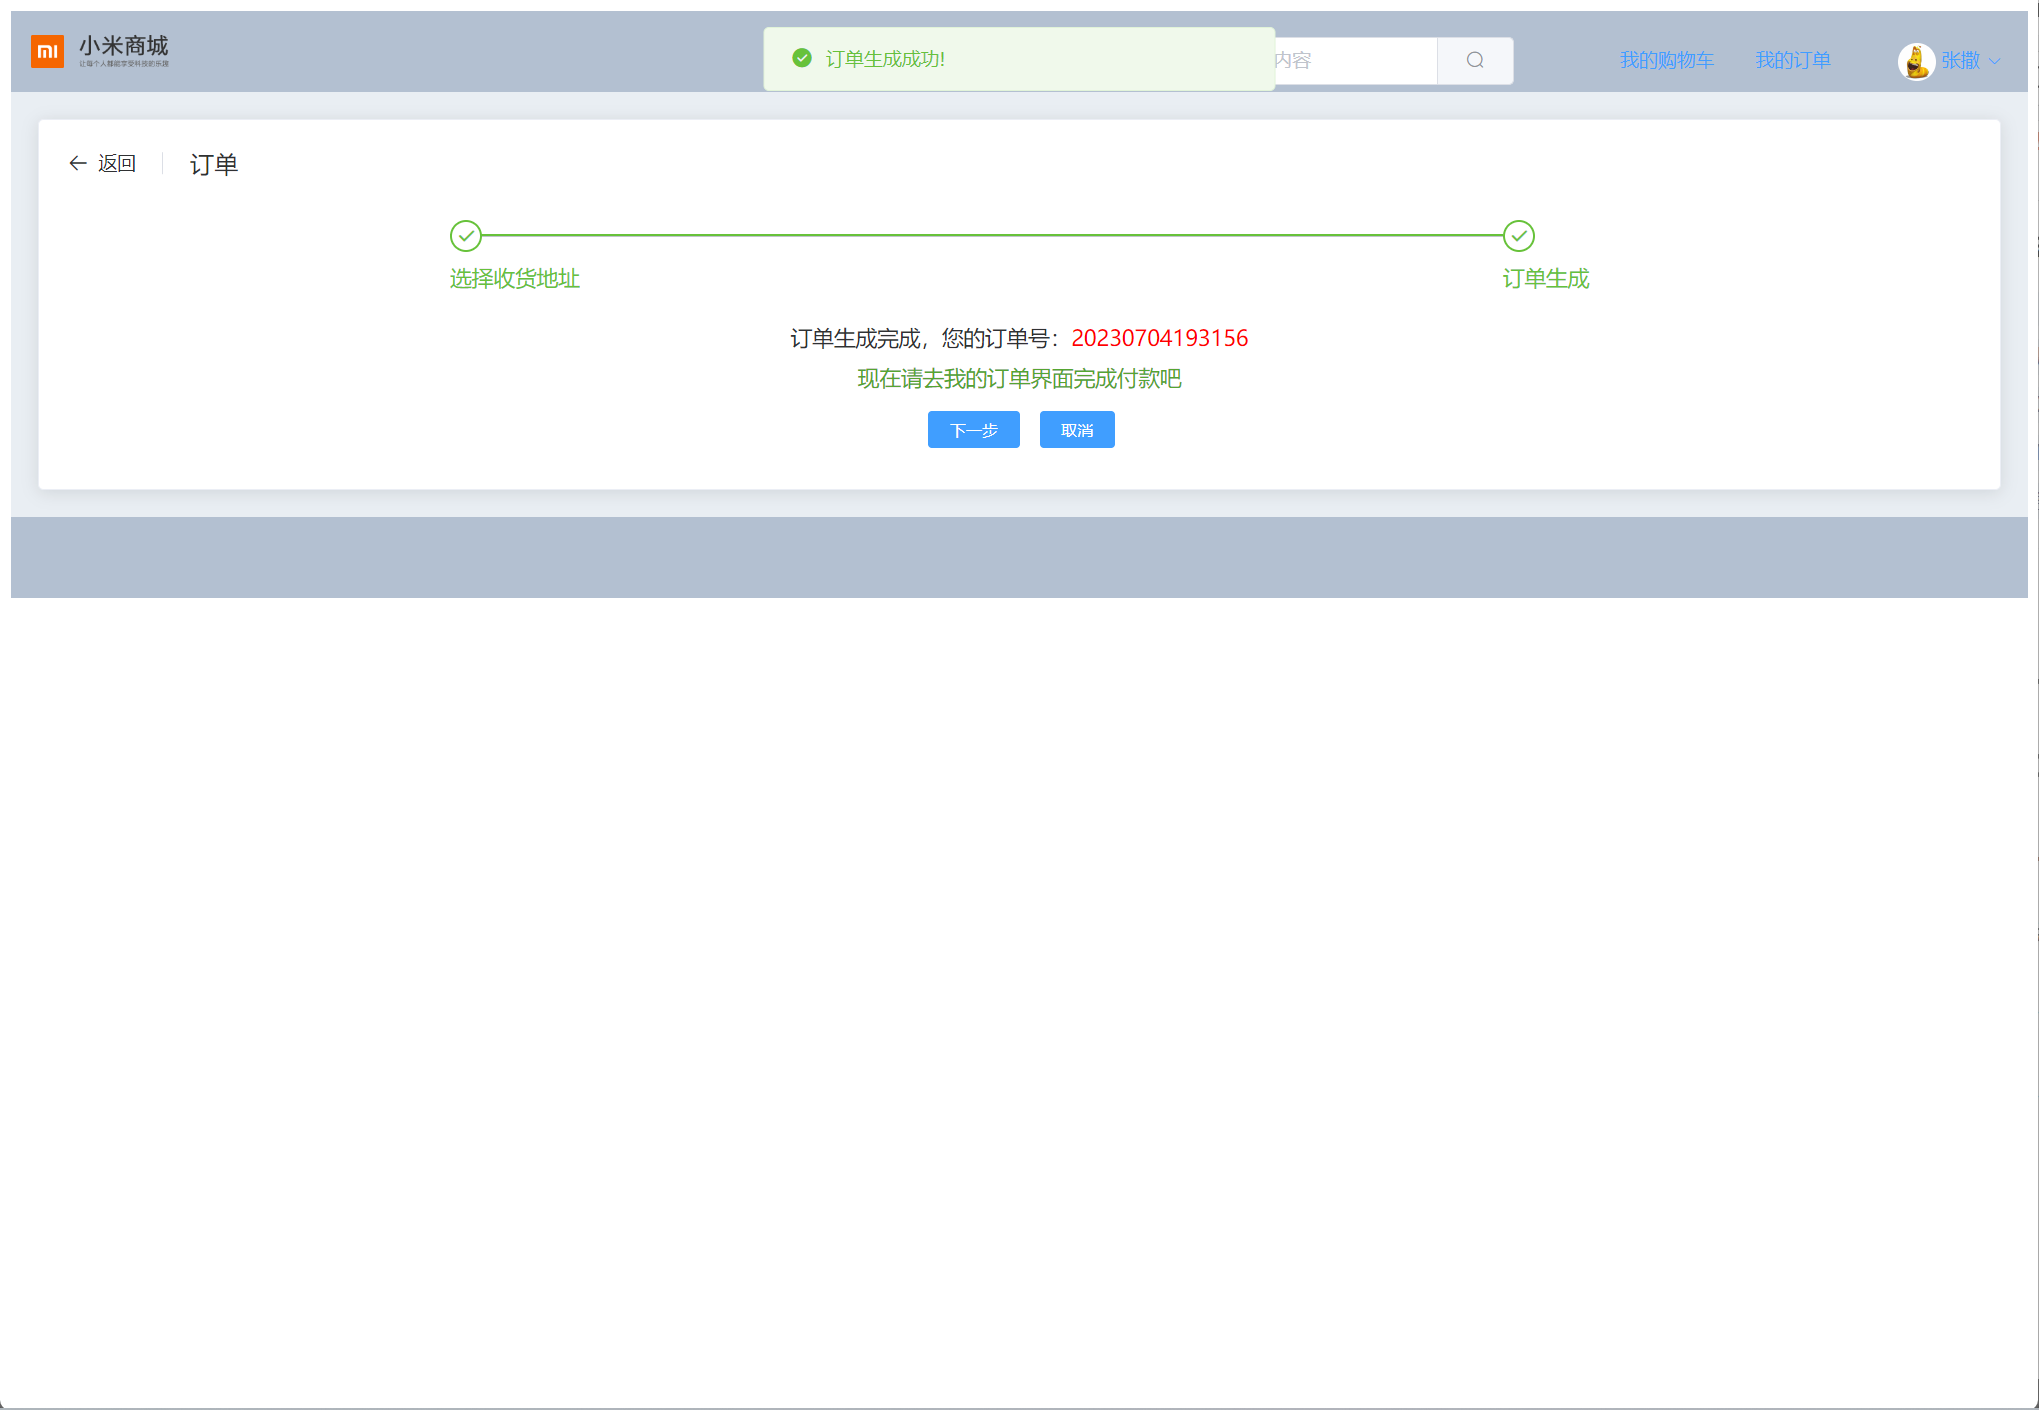Click the 返回 back label
Screen dimensions: 2039x1410
click(117, 163)
